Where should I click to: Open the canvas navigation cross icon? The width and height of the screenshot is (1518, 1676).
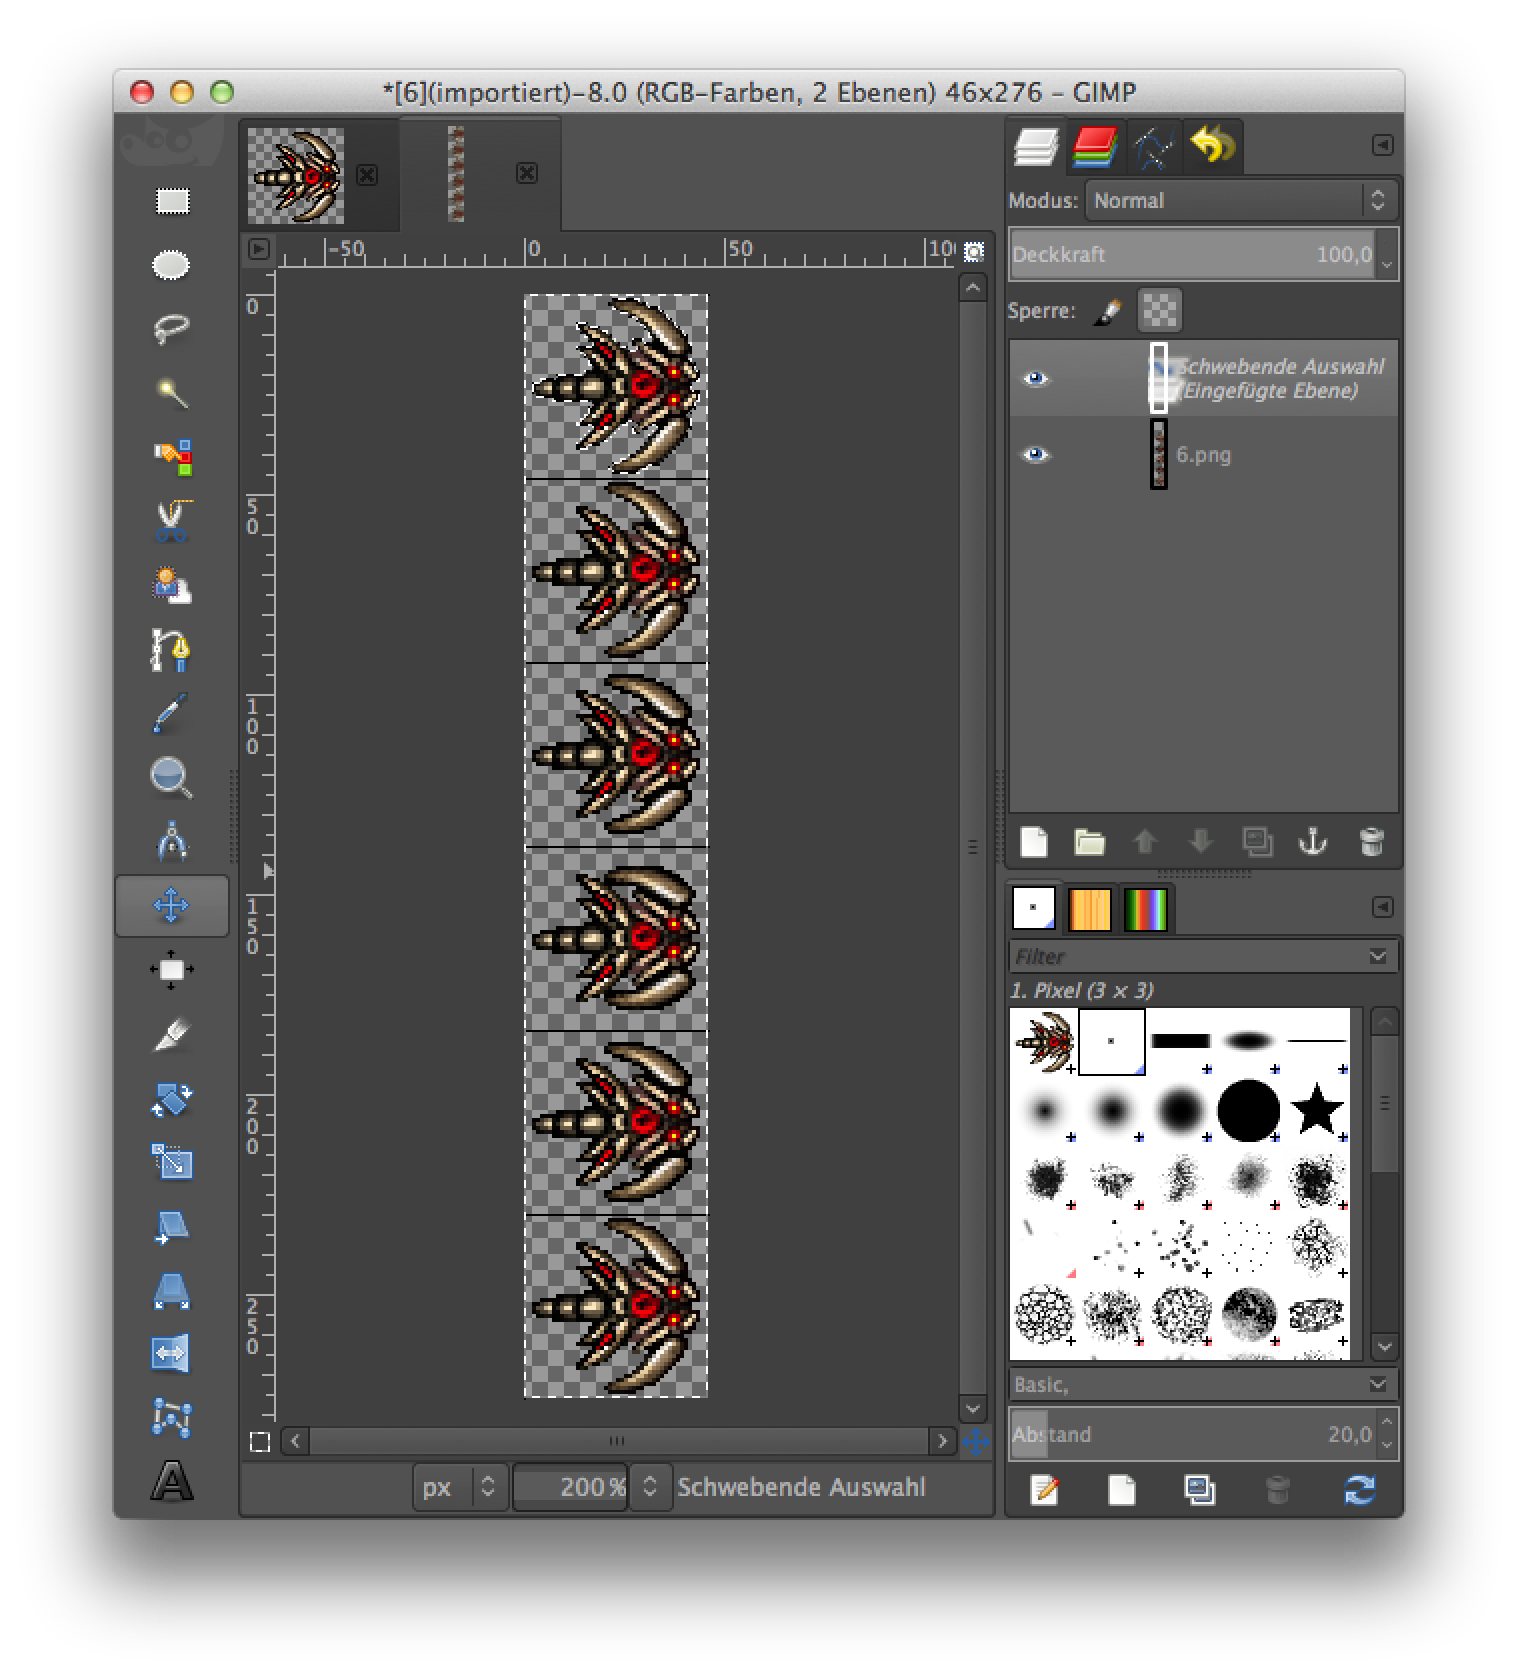click(975, 1441)
